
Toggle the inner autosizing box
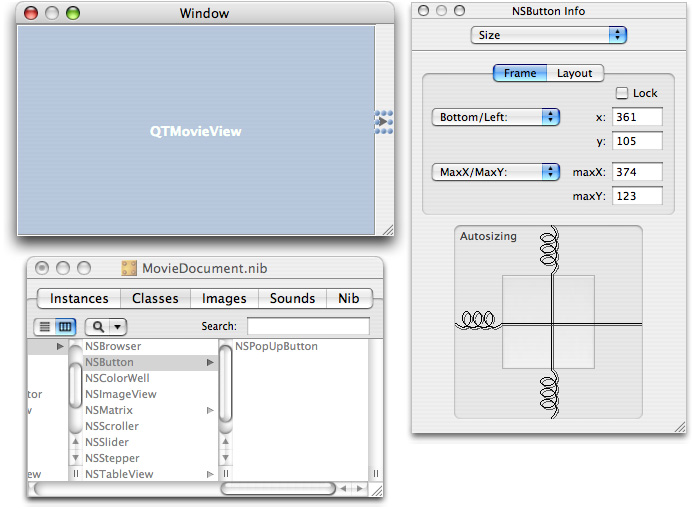point(549,322)
